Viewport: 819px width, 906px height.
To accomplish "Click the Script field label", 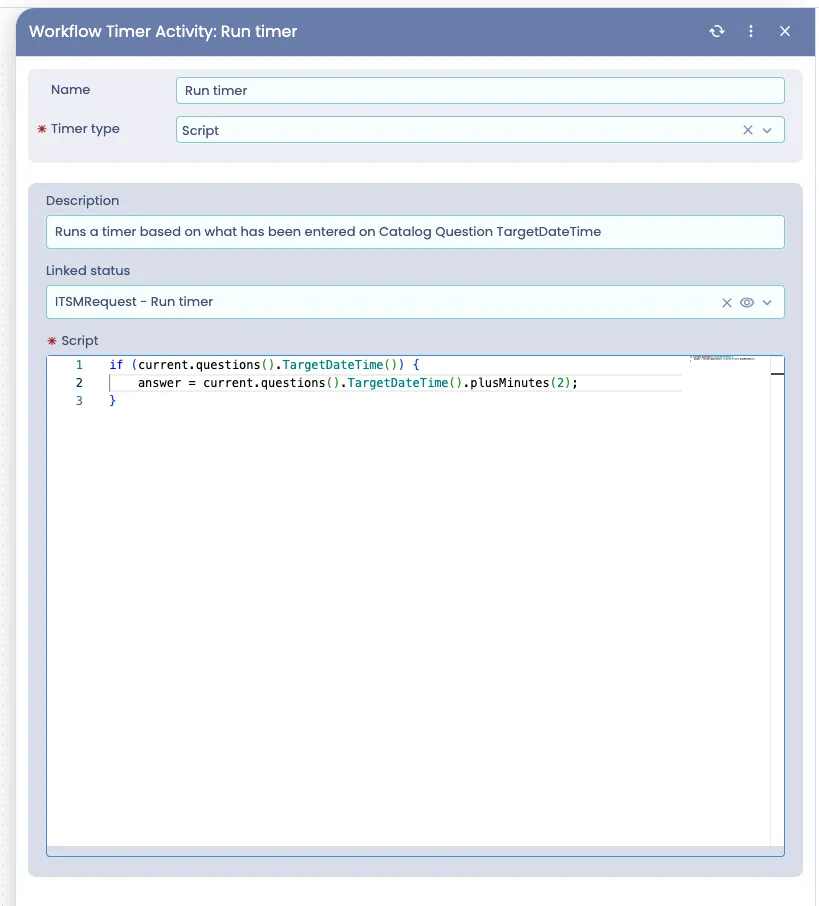I will click(x=80, y=341).
